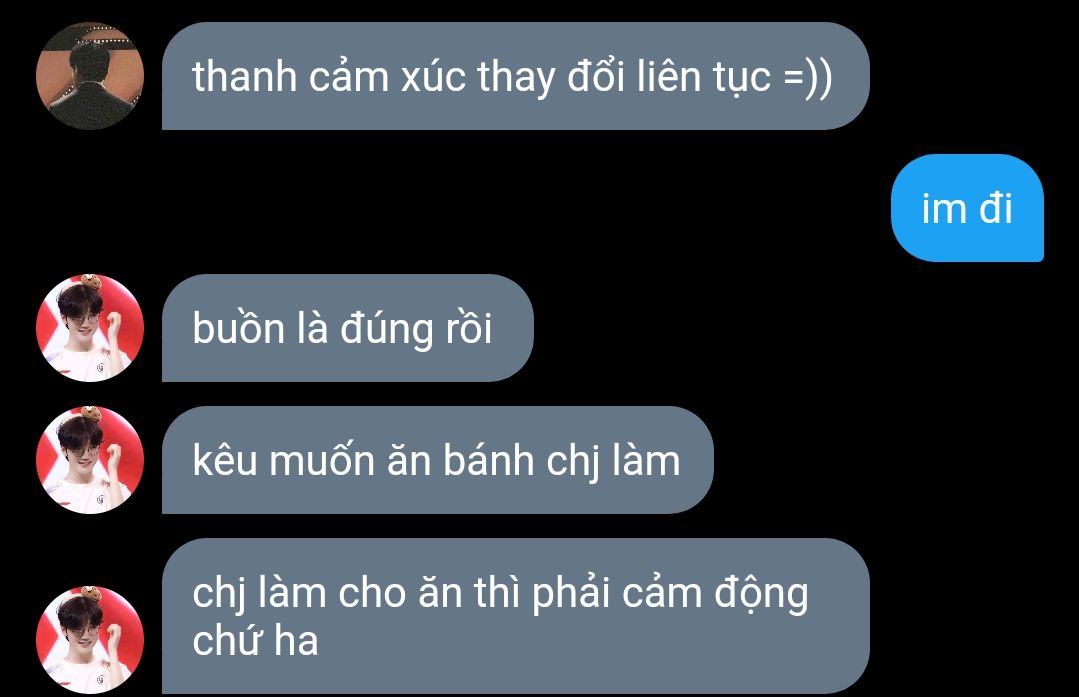Click the cookie sticker atop the second avatar
This screenshot has height=697, width=1079.
click(x=90, y=282)
